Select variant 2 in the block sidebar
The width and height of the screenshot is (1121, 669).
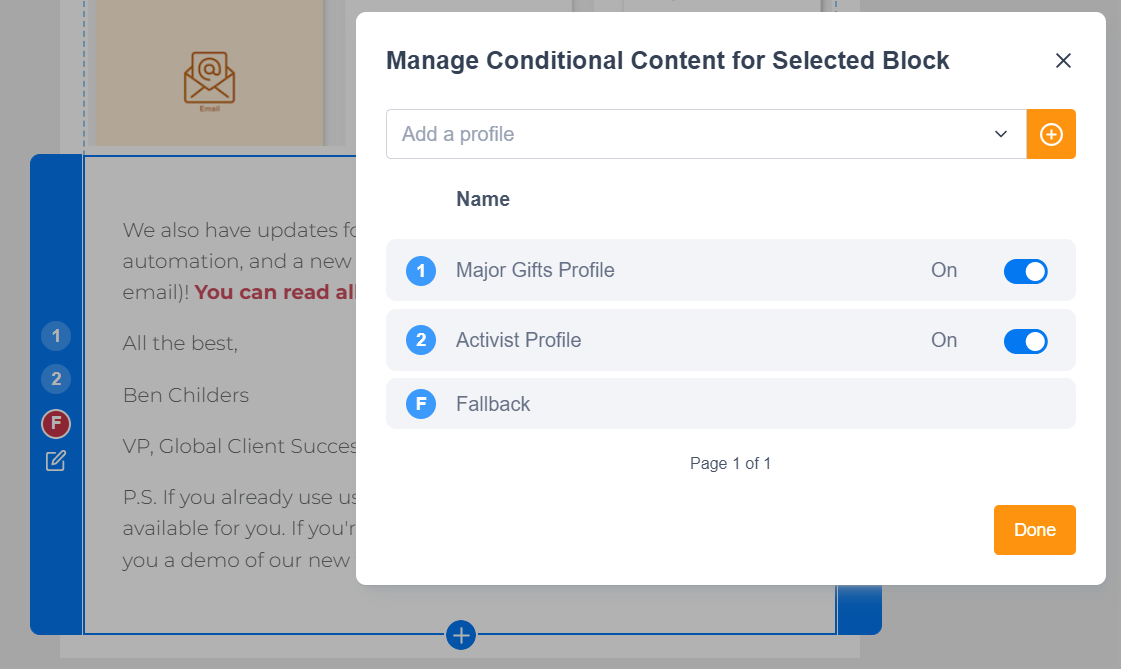click(x=56, y=379)
